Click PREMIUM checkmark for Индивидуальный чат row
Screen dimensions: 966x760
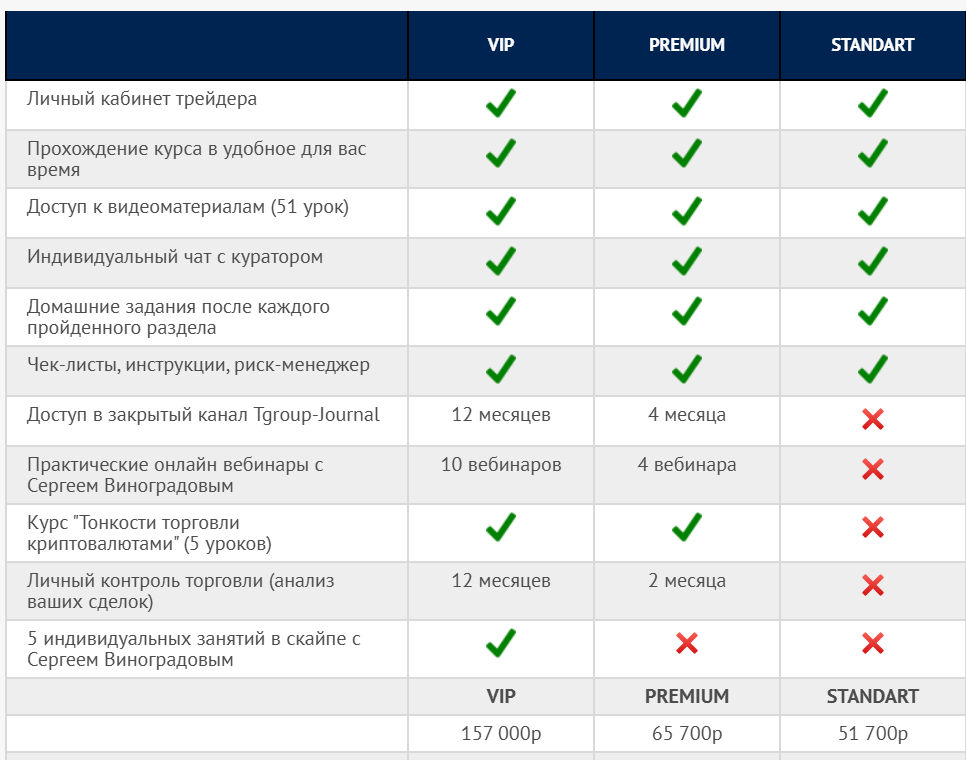tap(686, 261)
